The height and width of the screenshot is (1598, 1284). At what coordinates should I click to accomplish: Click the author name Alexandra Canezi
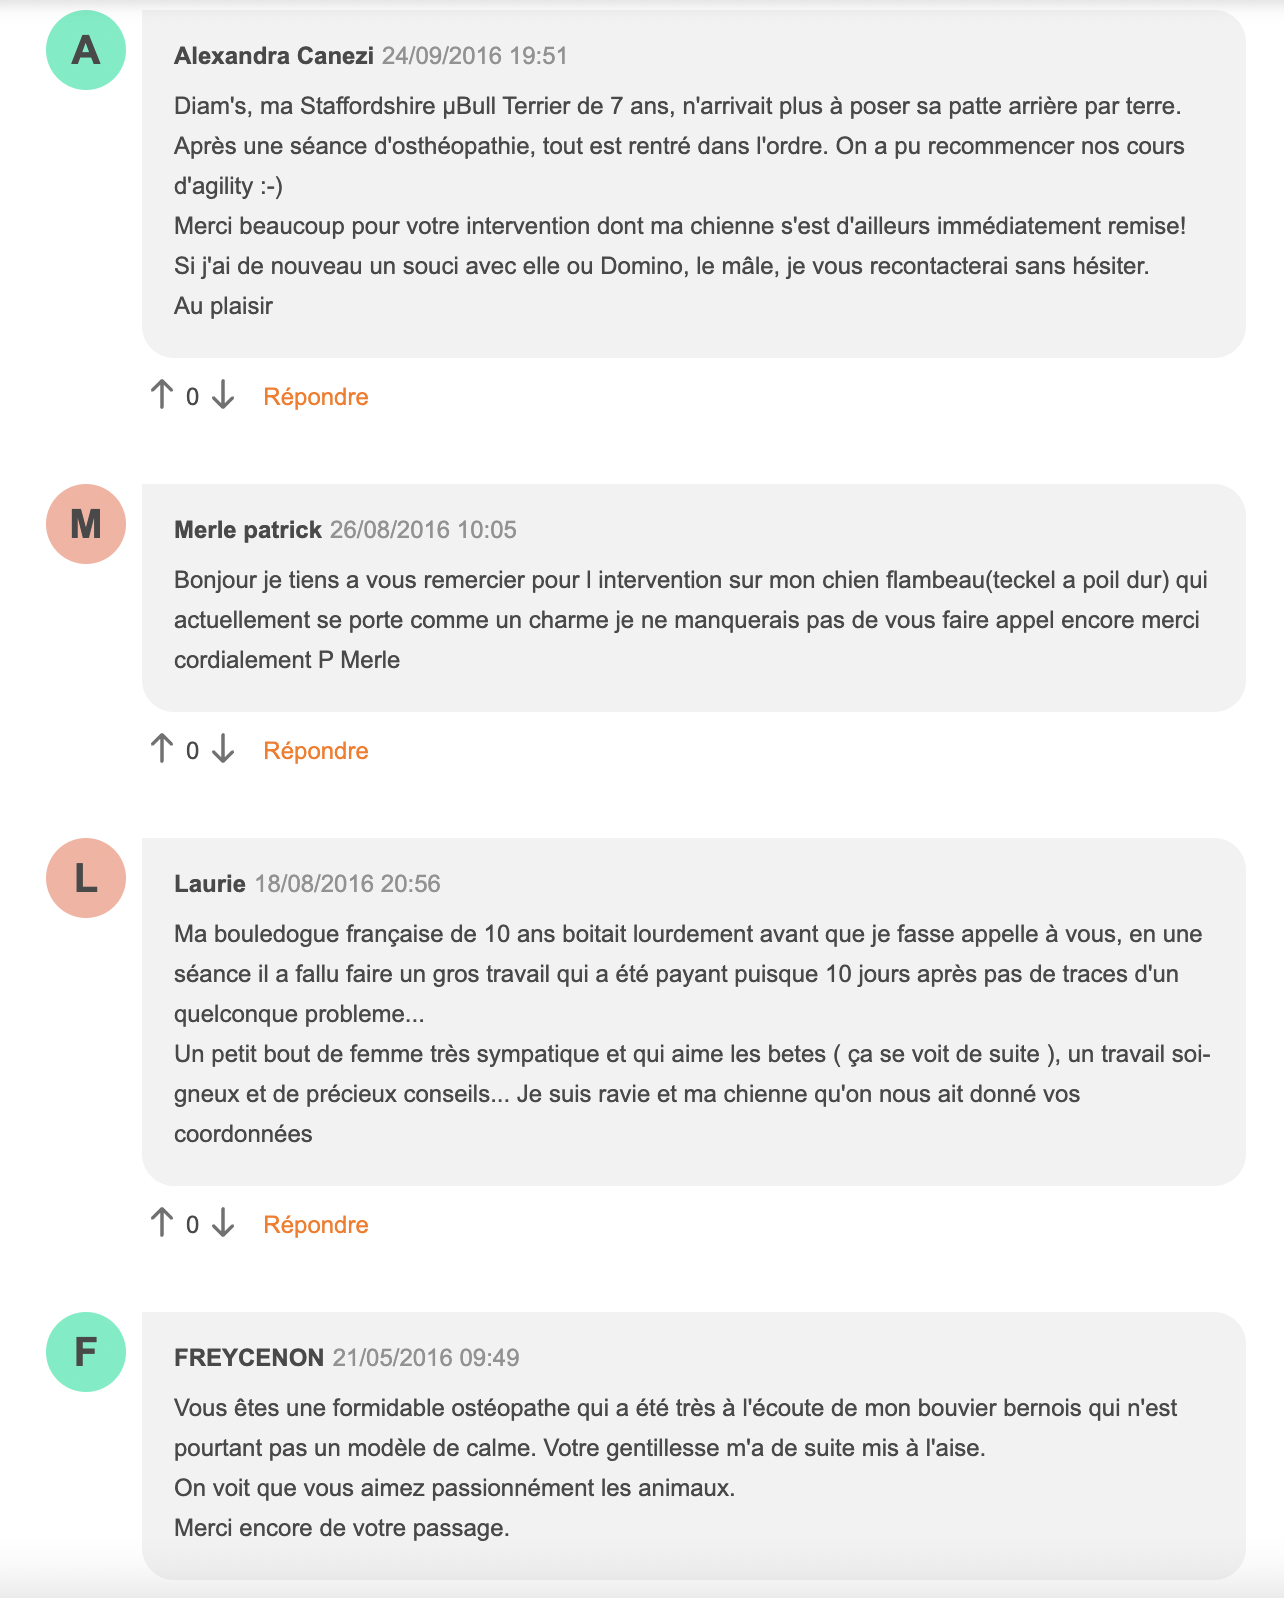[x=274, y=56]
